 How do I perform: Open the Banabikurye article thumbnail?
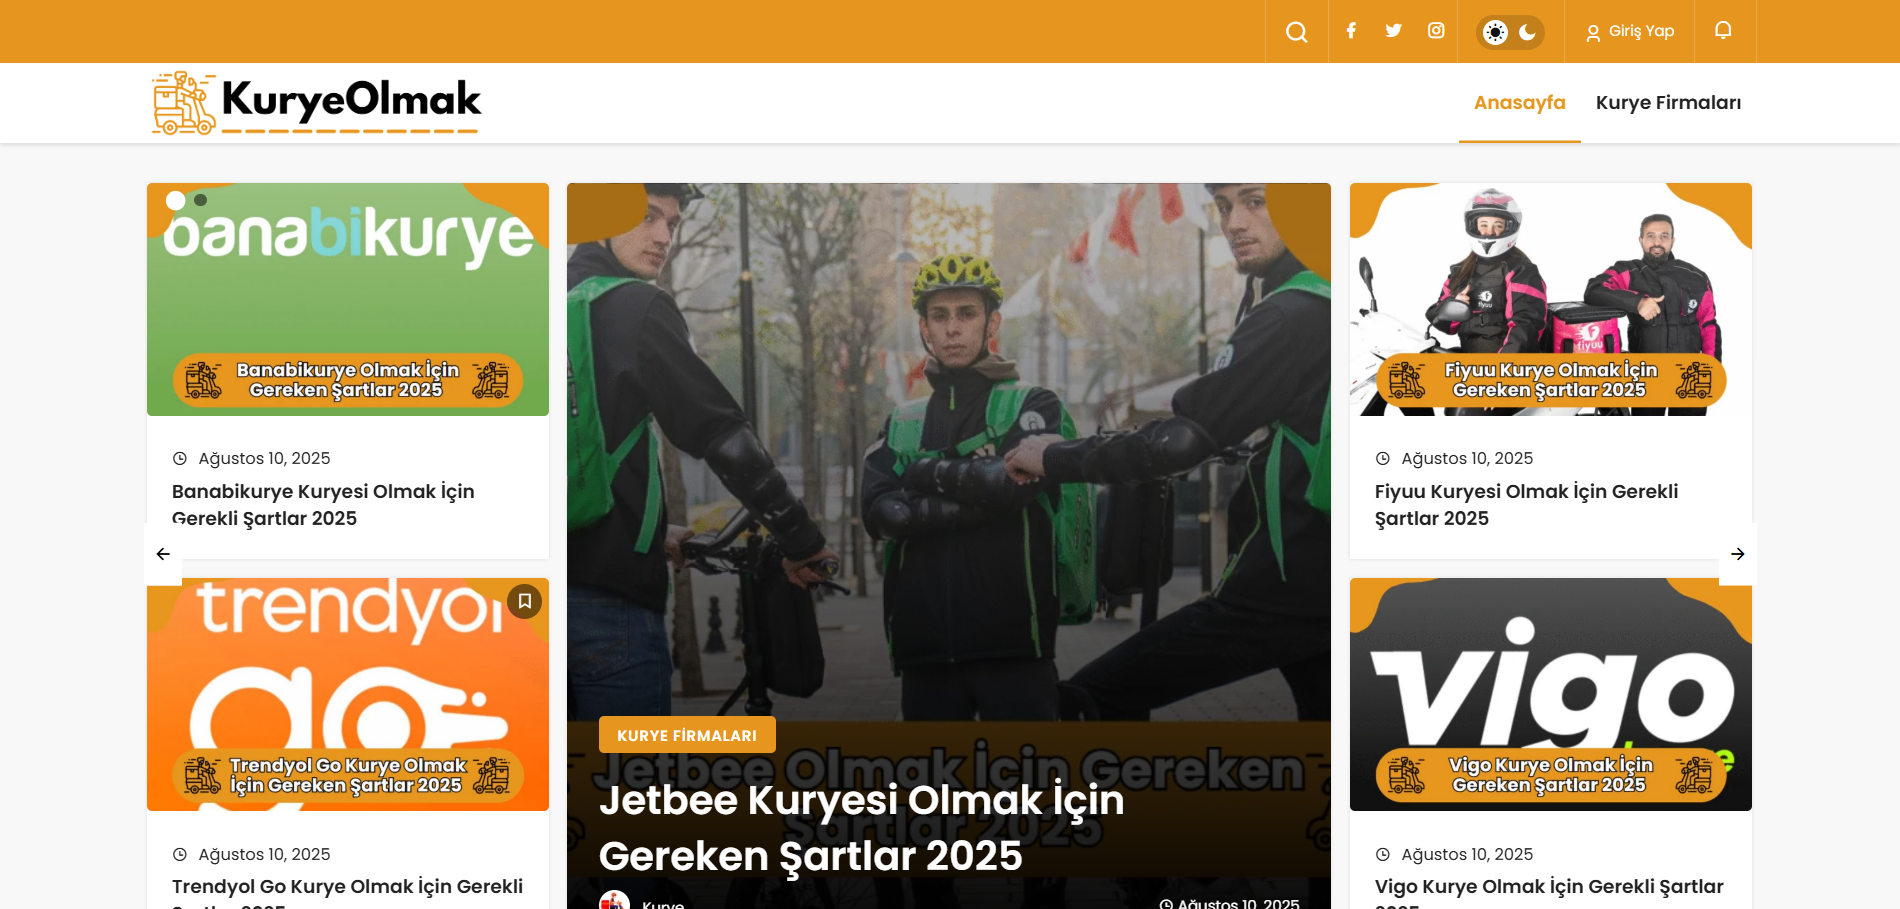tap(348, 299)
